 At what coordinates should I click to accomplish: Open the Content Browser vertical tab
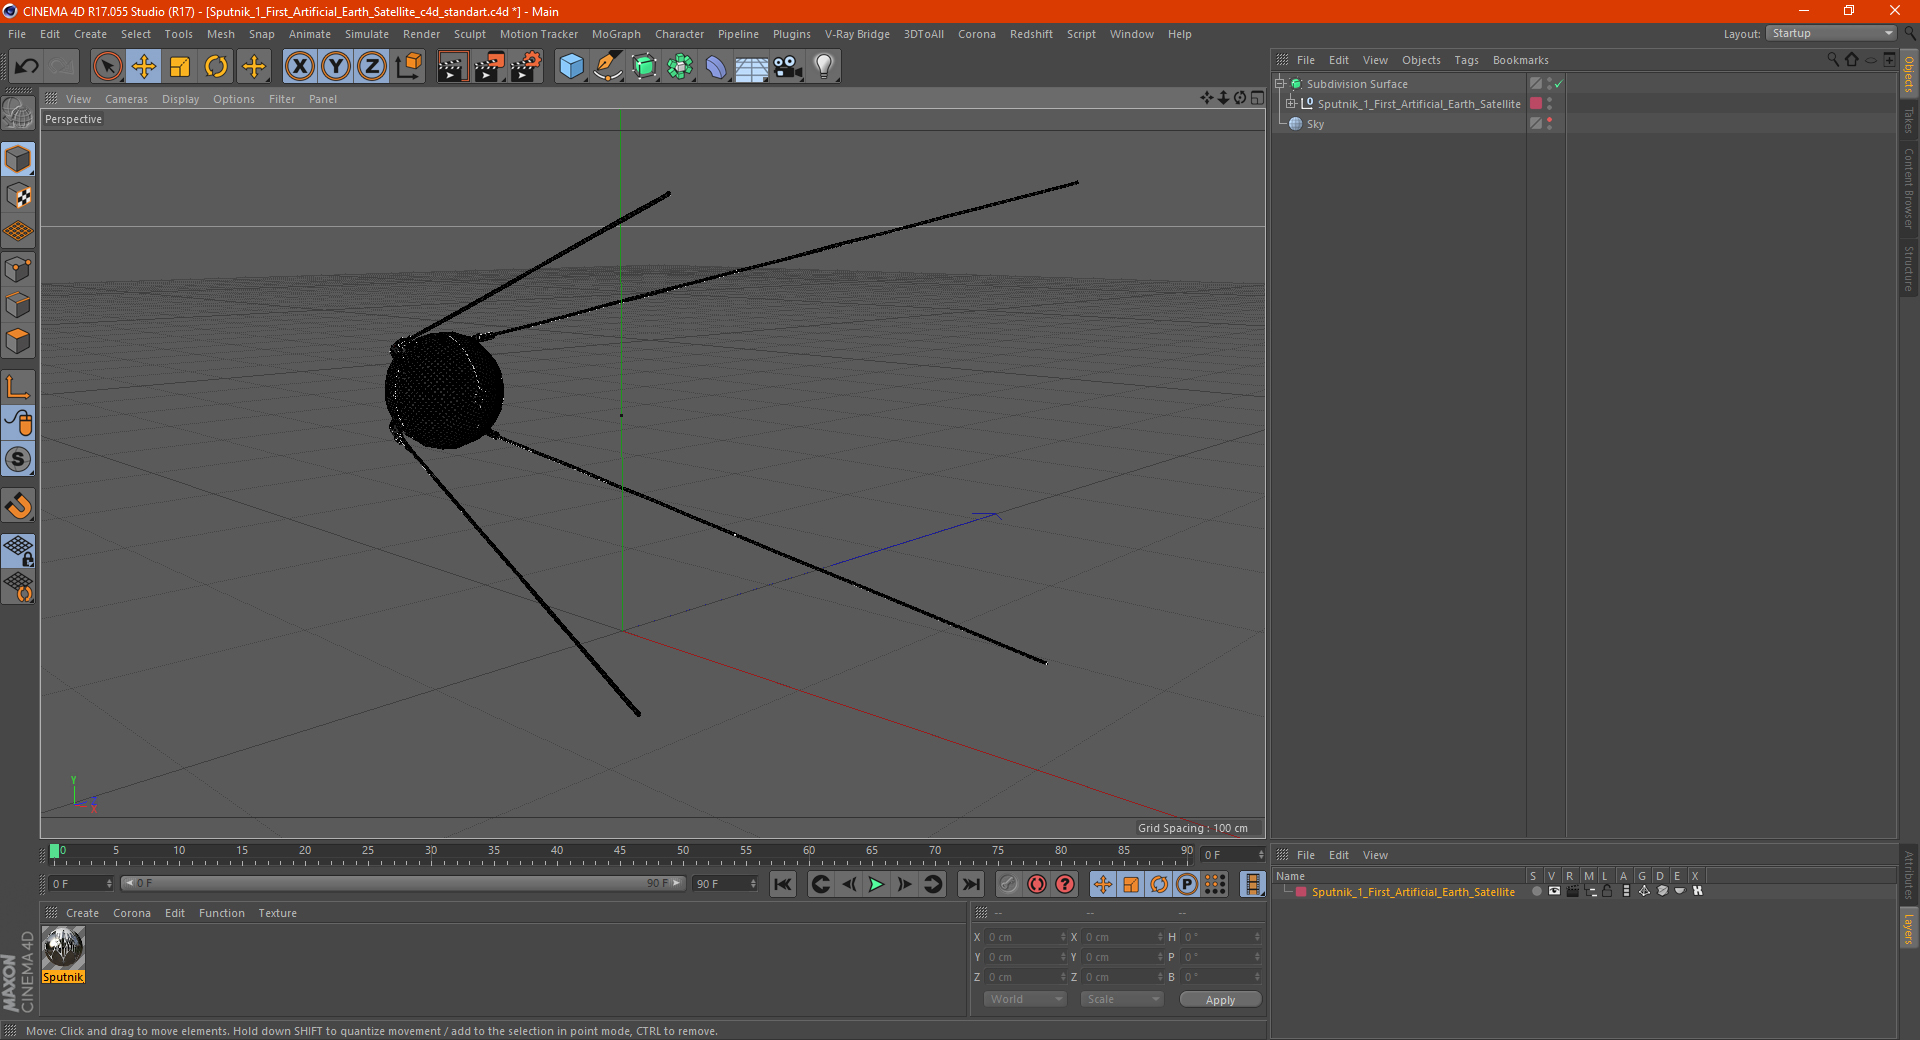click(x=1908, y=188)
